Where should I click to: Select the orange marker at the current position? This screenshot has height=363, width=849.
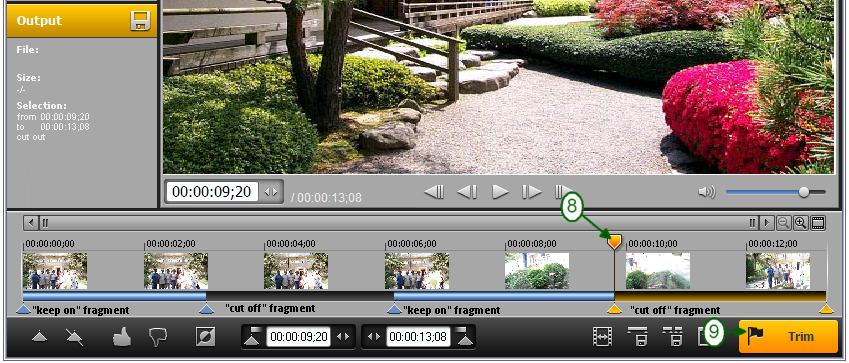tap(614, 309)
